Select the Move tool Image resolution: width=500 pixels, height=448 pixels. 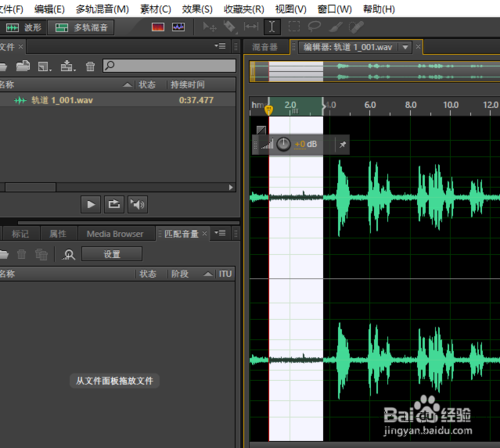coord(210,27)
